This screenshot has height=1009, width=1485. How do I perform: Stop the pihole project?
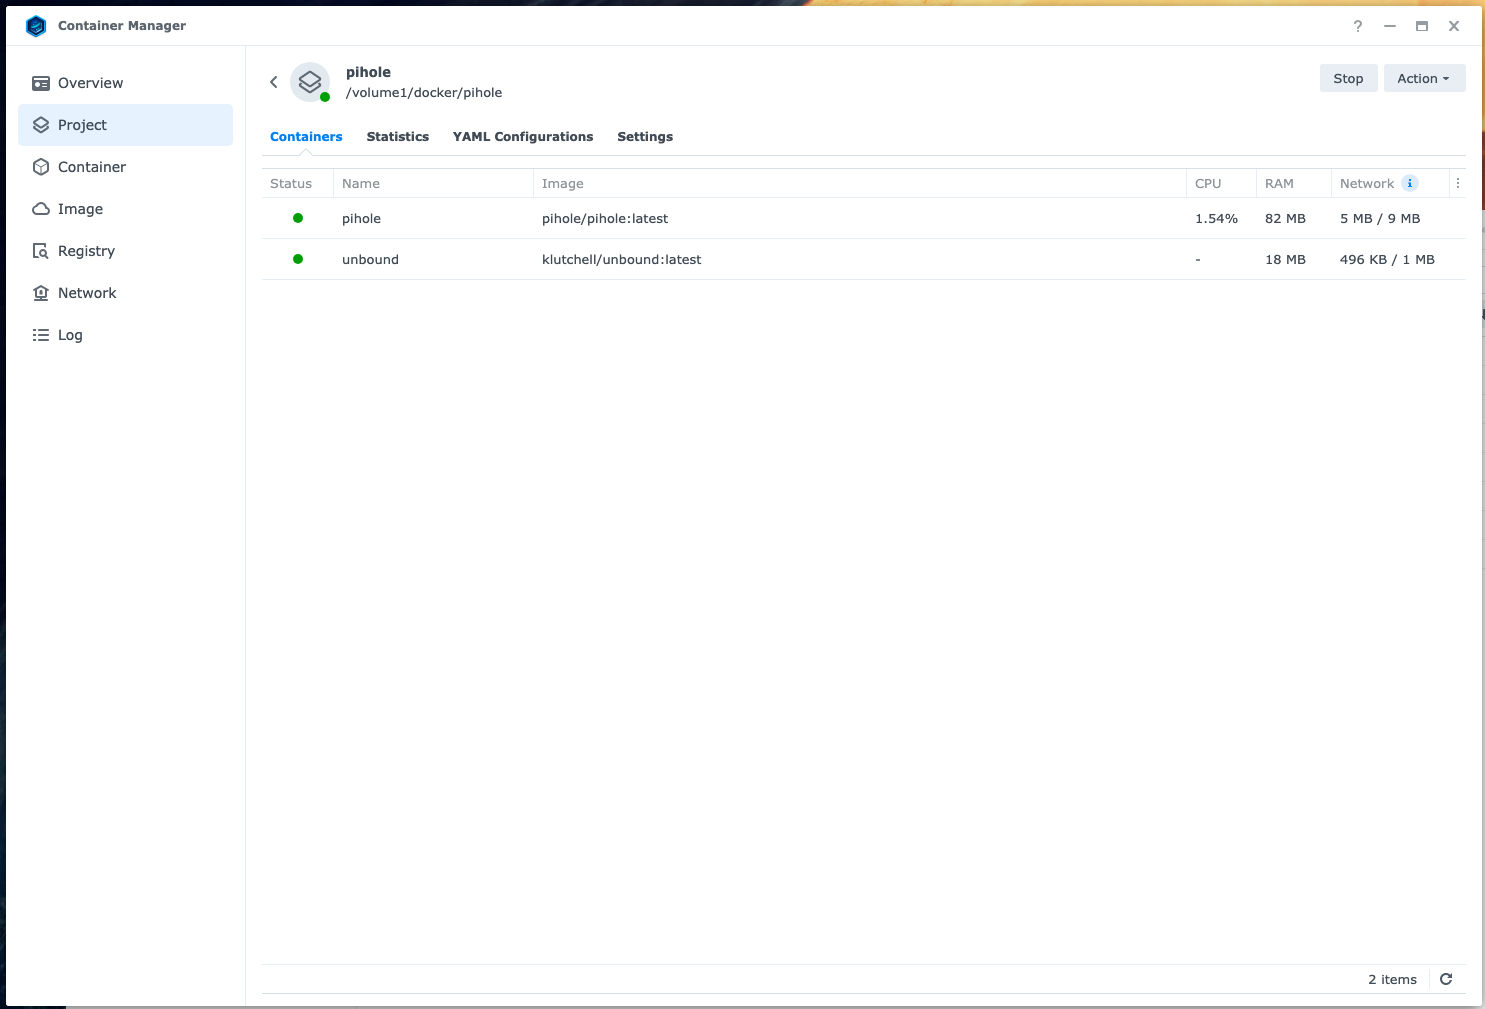tap(1348, 78)
